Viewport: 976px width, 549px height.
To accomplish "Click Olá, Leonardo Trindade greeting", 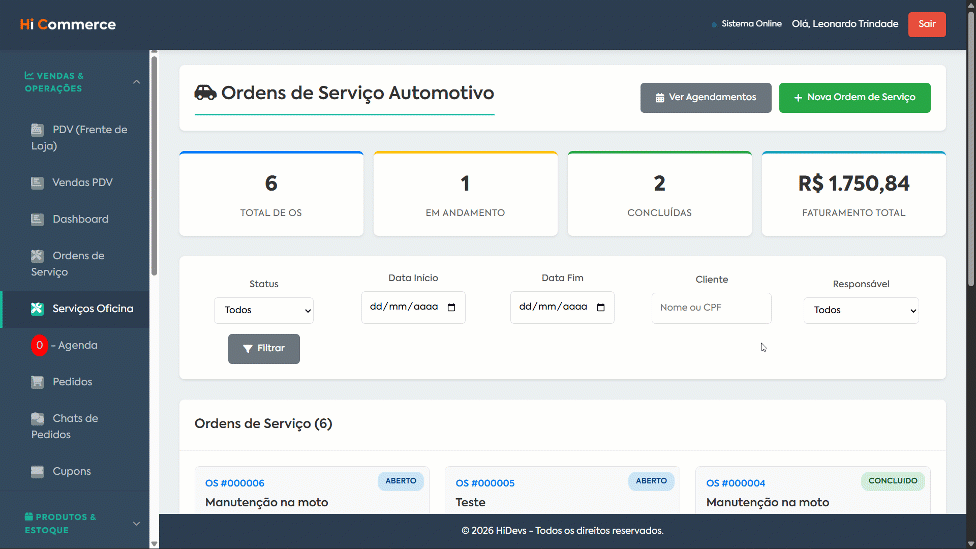I will 845,24.
